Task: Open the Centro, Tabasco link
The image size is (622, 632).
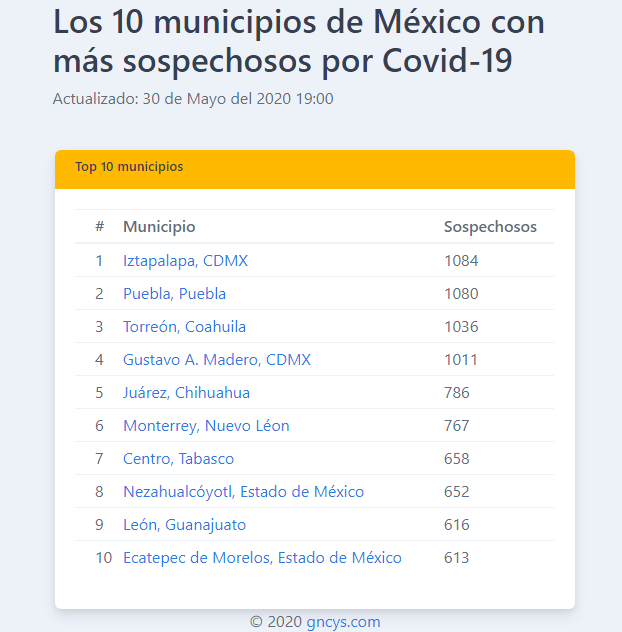Action: click(x=179, y=459)
